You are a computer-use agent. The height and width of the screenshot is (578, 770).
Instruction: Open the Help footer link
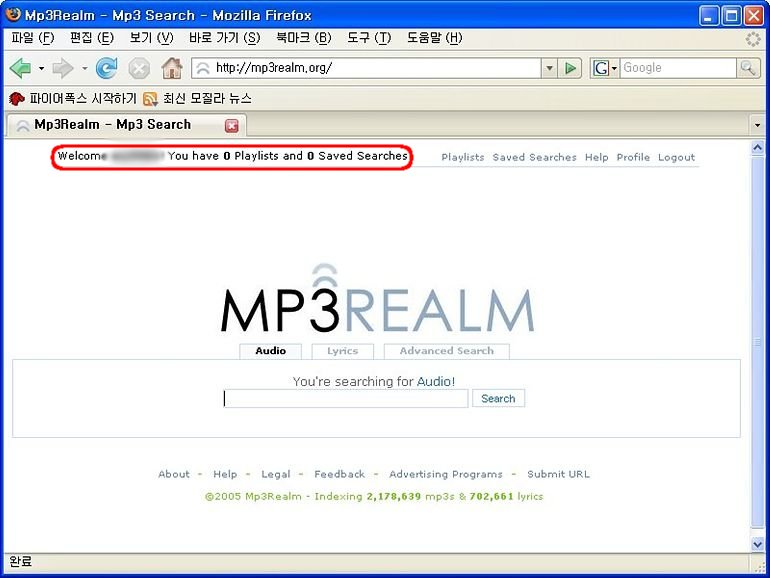(x=225, y=474)
